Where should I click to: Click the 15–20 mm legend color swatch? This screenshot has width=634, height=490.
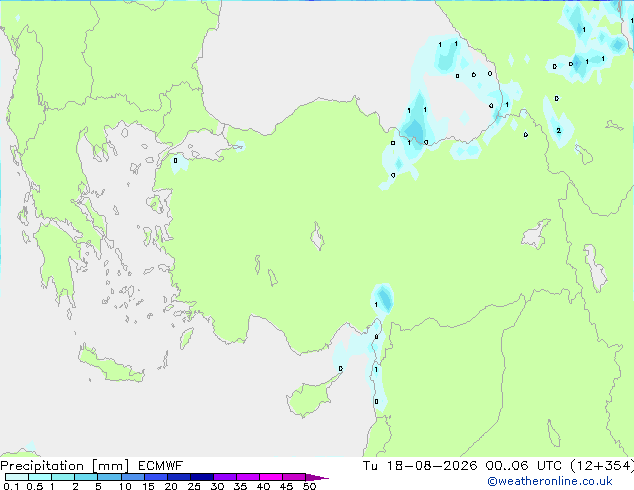tap(156, 477)
